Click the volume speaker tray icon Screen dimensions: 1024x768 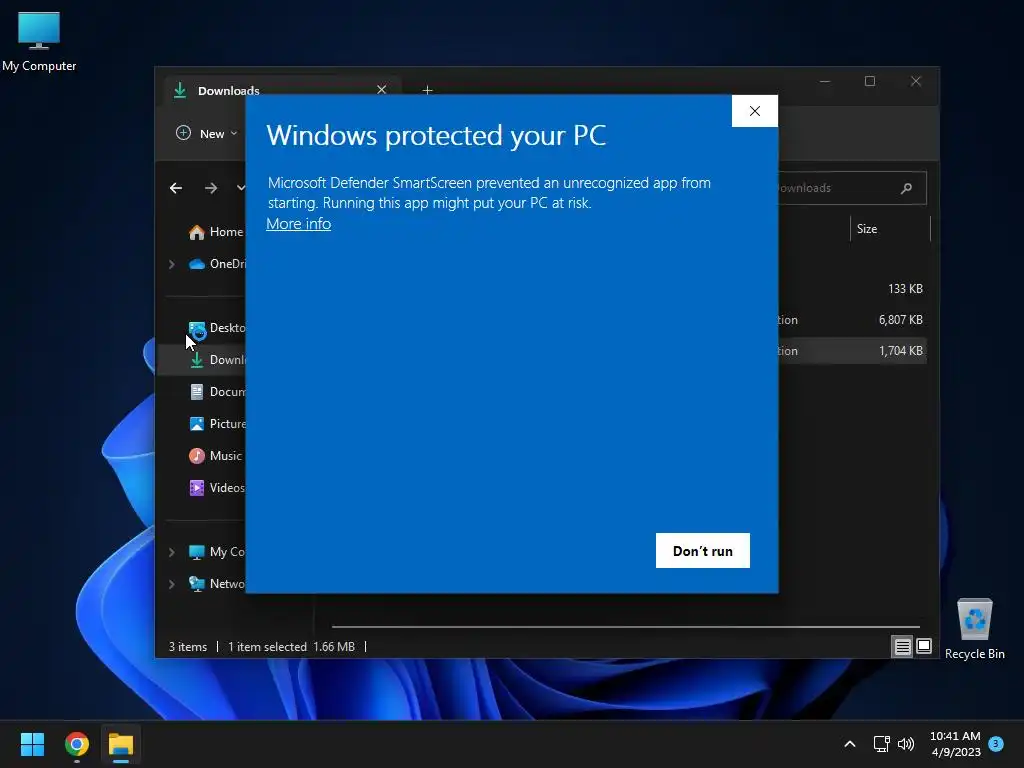[906, 744]
